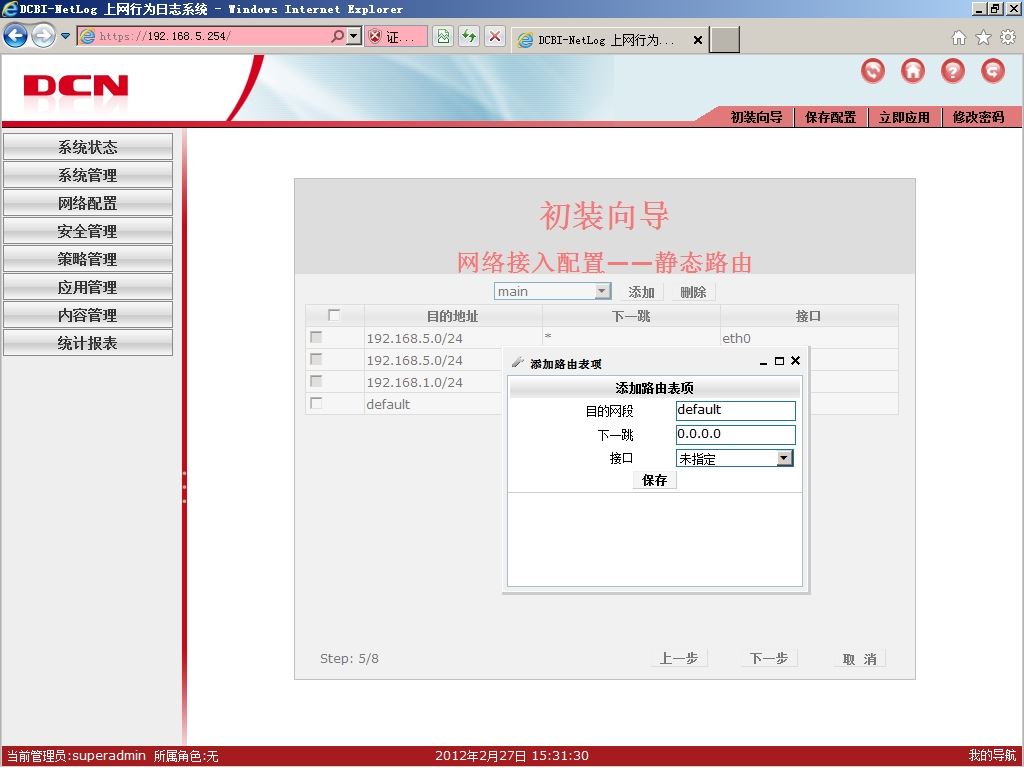This screenshot has width=1024, height=768.
Task: Open 策略管理 menu
Action: pyautogui.click(x=88, y=259)
